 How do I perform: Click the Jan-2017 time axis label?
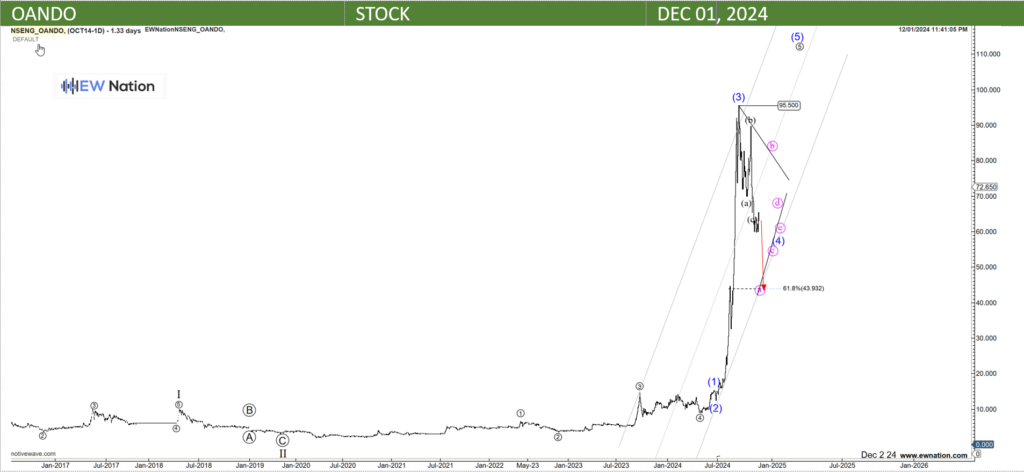tap(56, 465)
